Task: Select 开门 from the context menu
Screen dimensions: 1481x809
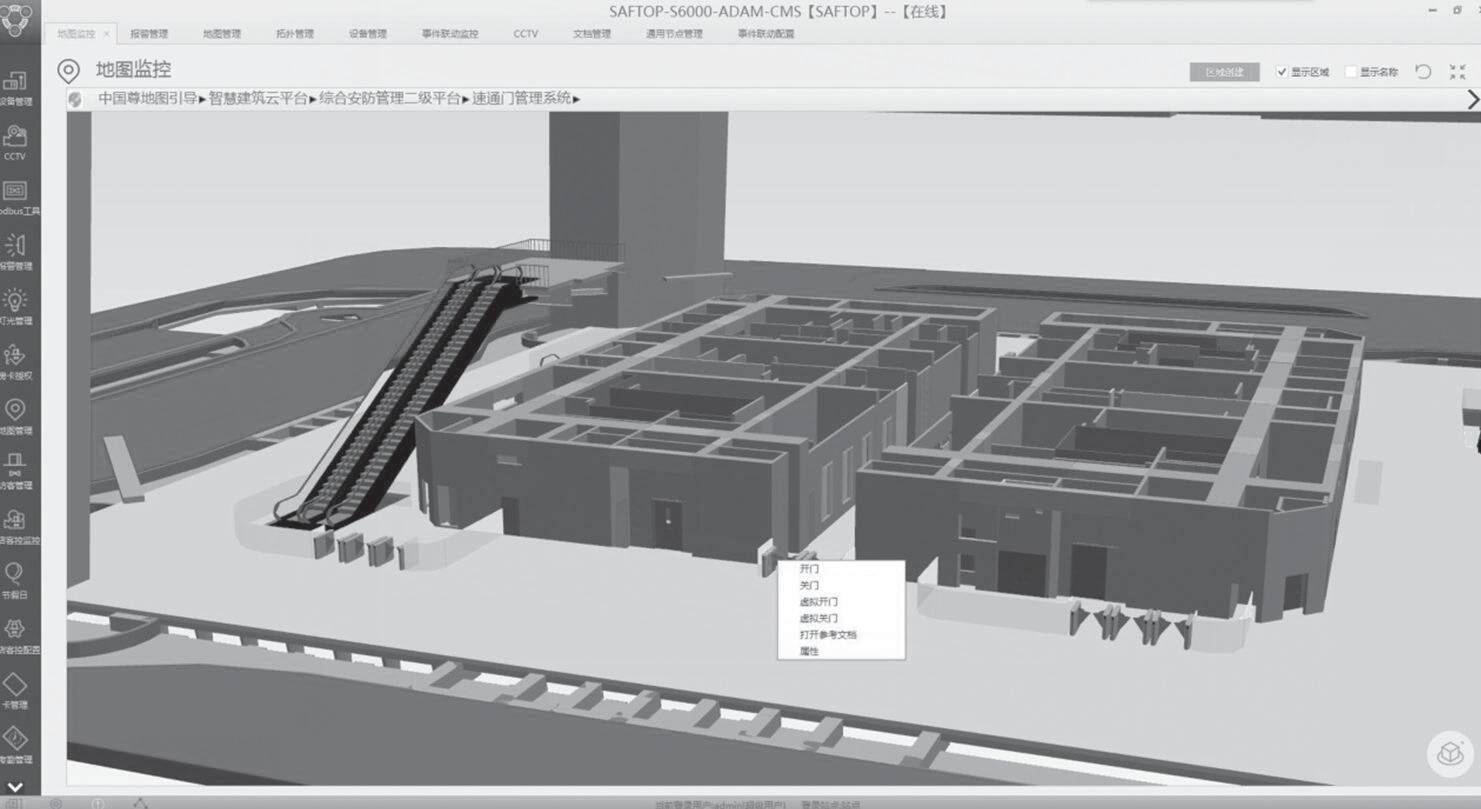Action: click(x=809, y=569)
